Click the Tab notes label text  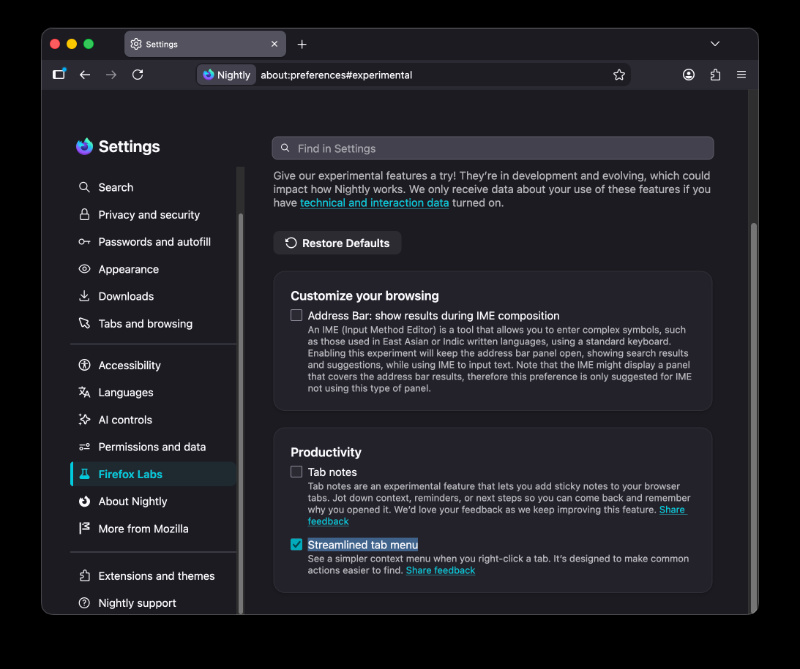(x=332, y=472)
